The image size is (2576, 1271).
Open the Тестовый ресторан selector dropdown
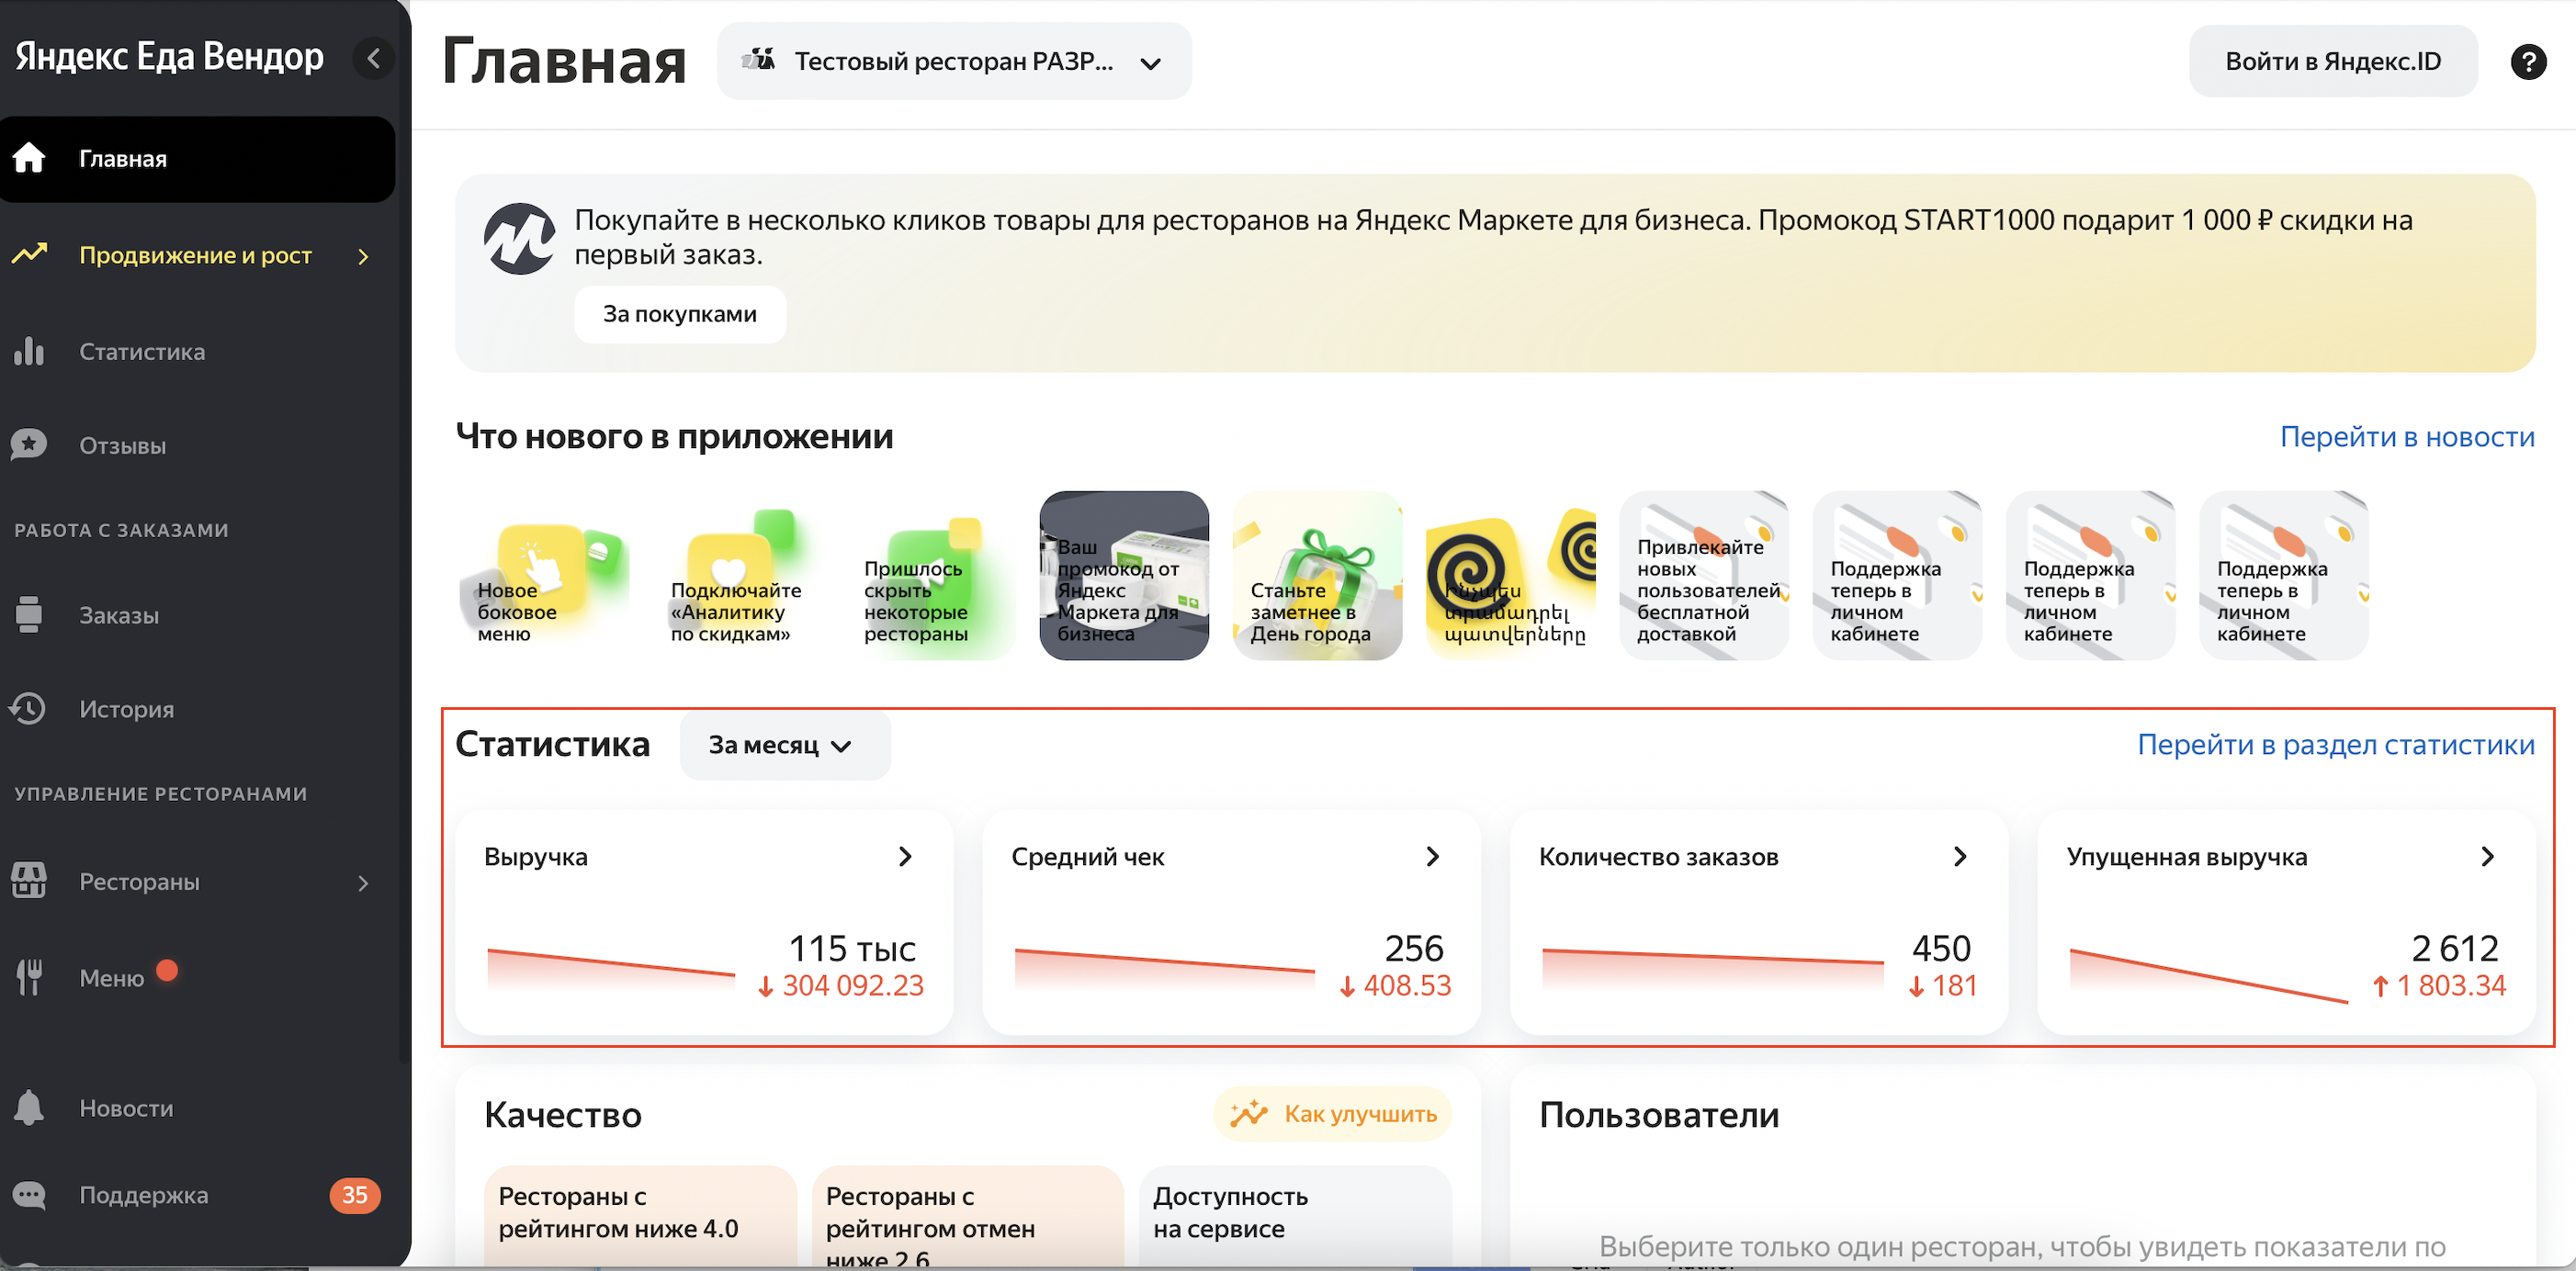(x=954, y=61)
